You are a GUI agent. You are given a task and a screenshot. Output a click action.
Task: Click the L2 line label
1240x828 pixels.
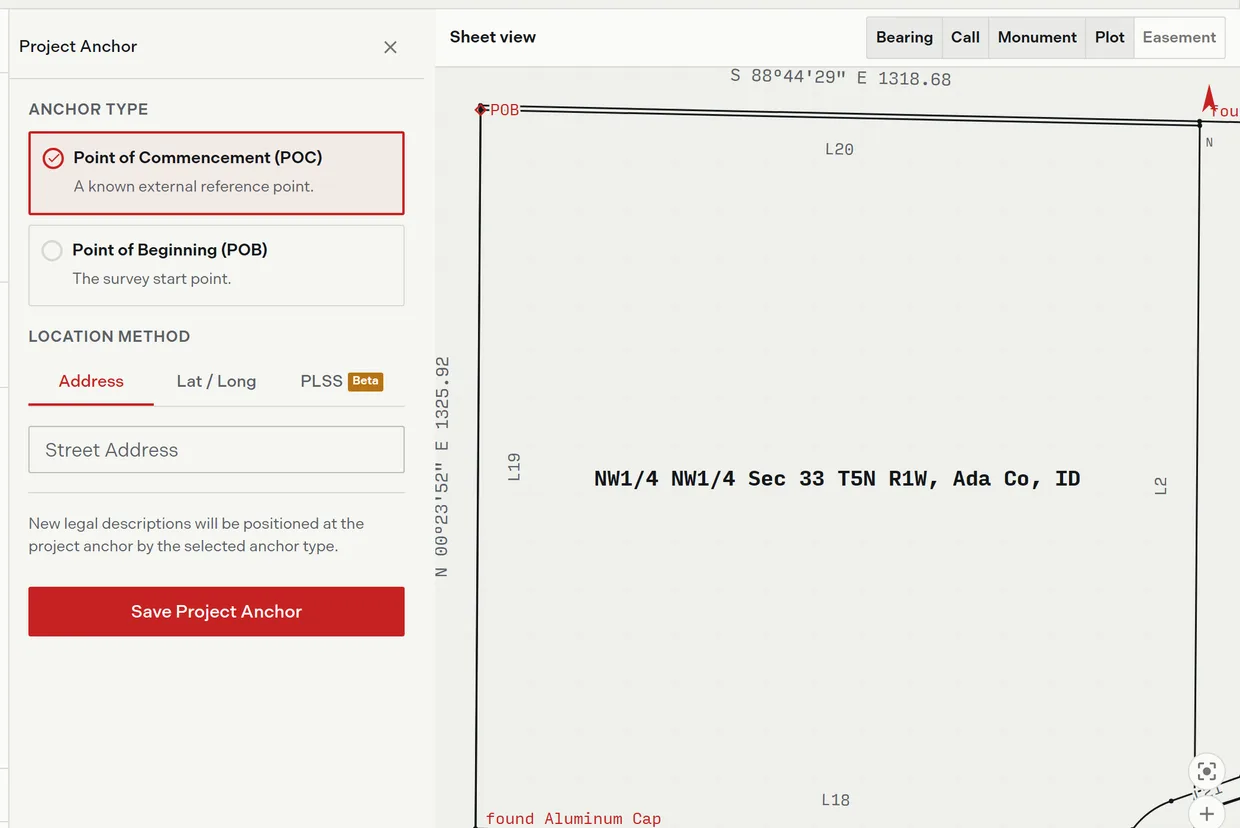[x=1160, y=486]
